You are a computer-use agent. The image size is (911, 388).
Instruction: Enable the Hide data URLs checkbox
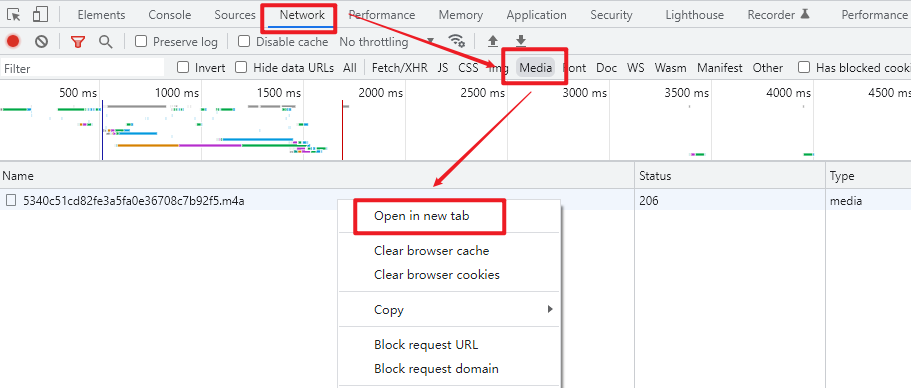(x=241, y=67)
